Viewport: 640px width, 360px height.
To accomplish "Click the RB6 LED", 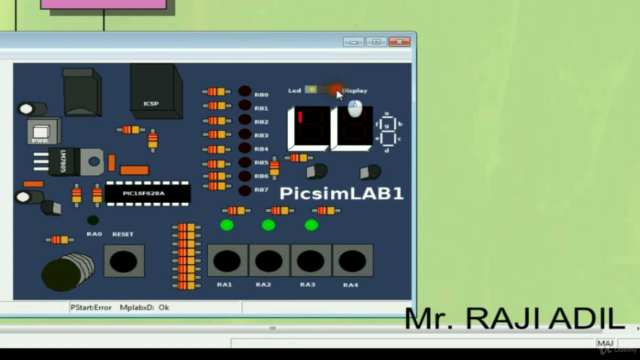I will tap(244, 176).
